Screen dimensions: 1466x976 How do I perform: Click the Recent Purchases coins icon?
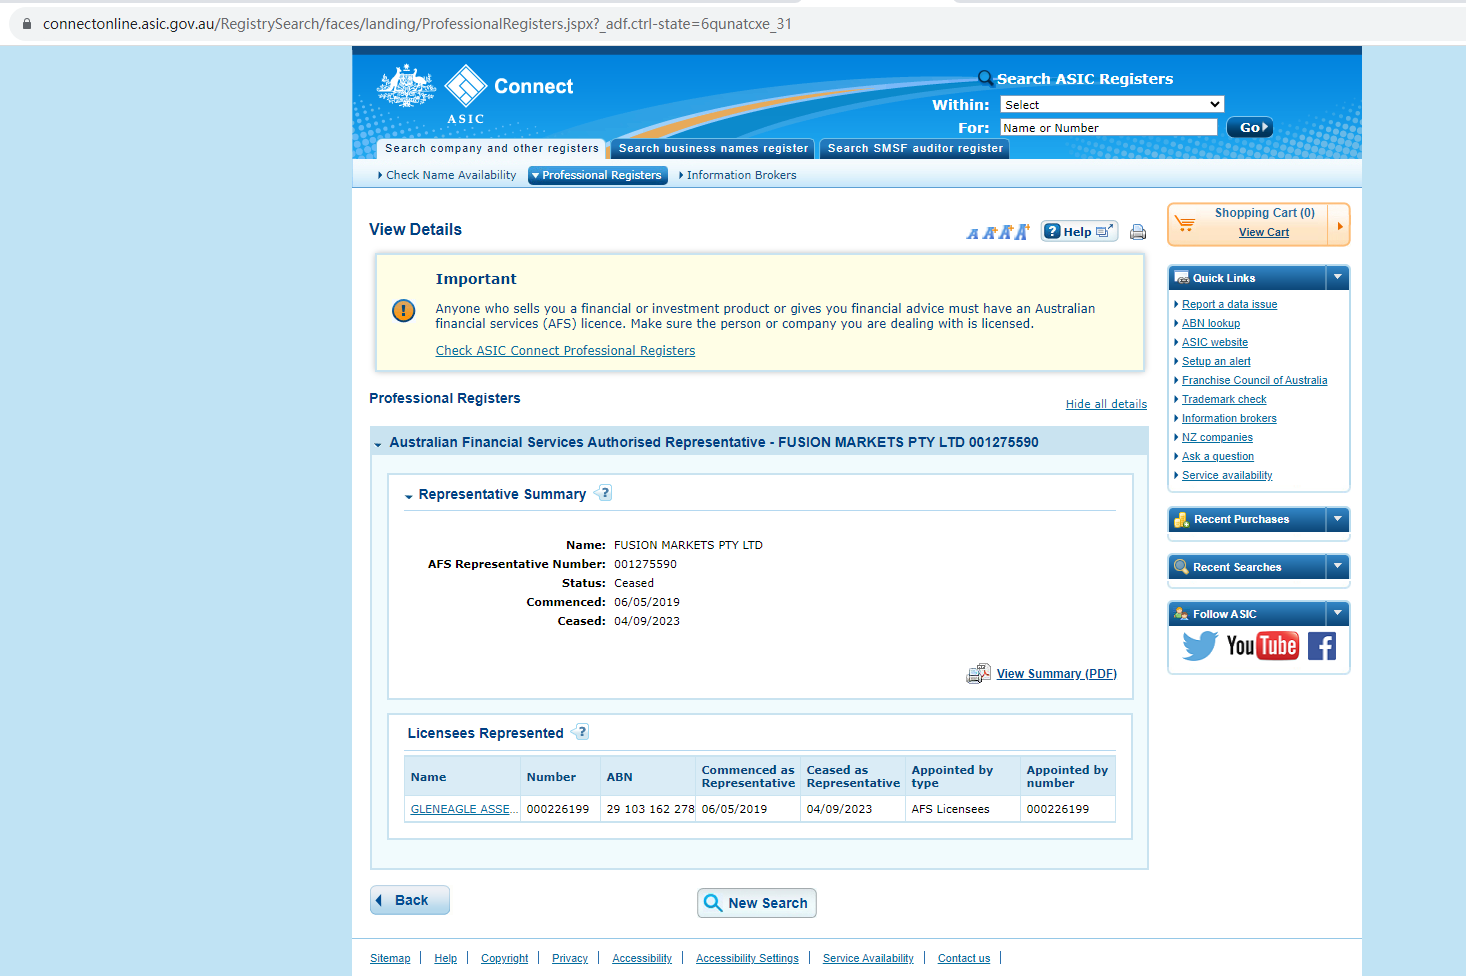coord(1181,520)
